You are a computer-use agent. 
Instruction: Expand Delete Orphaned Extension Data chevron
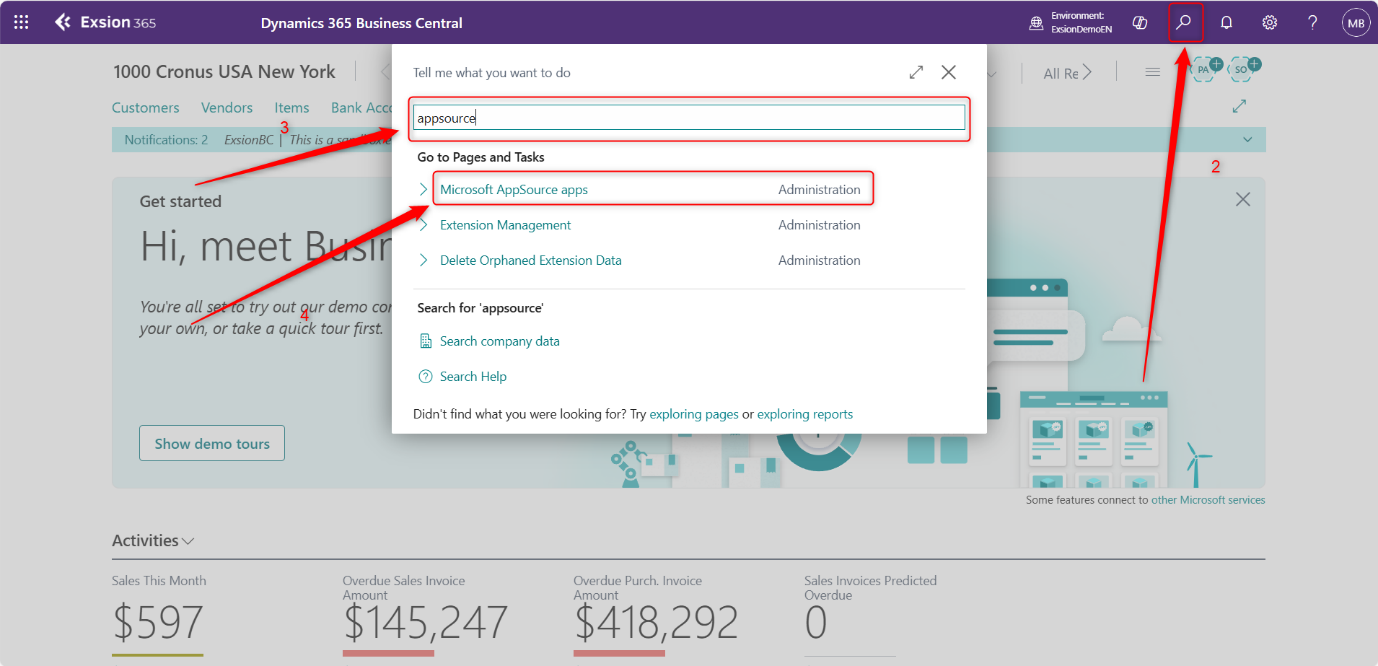pyautogui.click(x=424, y=260)
